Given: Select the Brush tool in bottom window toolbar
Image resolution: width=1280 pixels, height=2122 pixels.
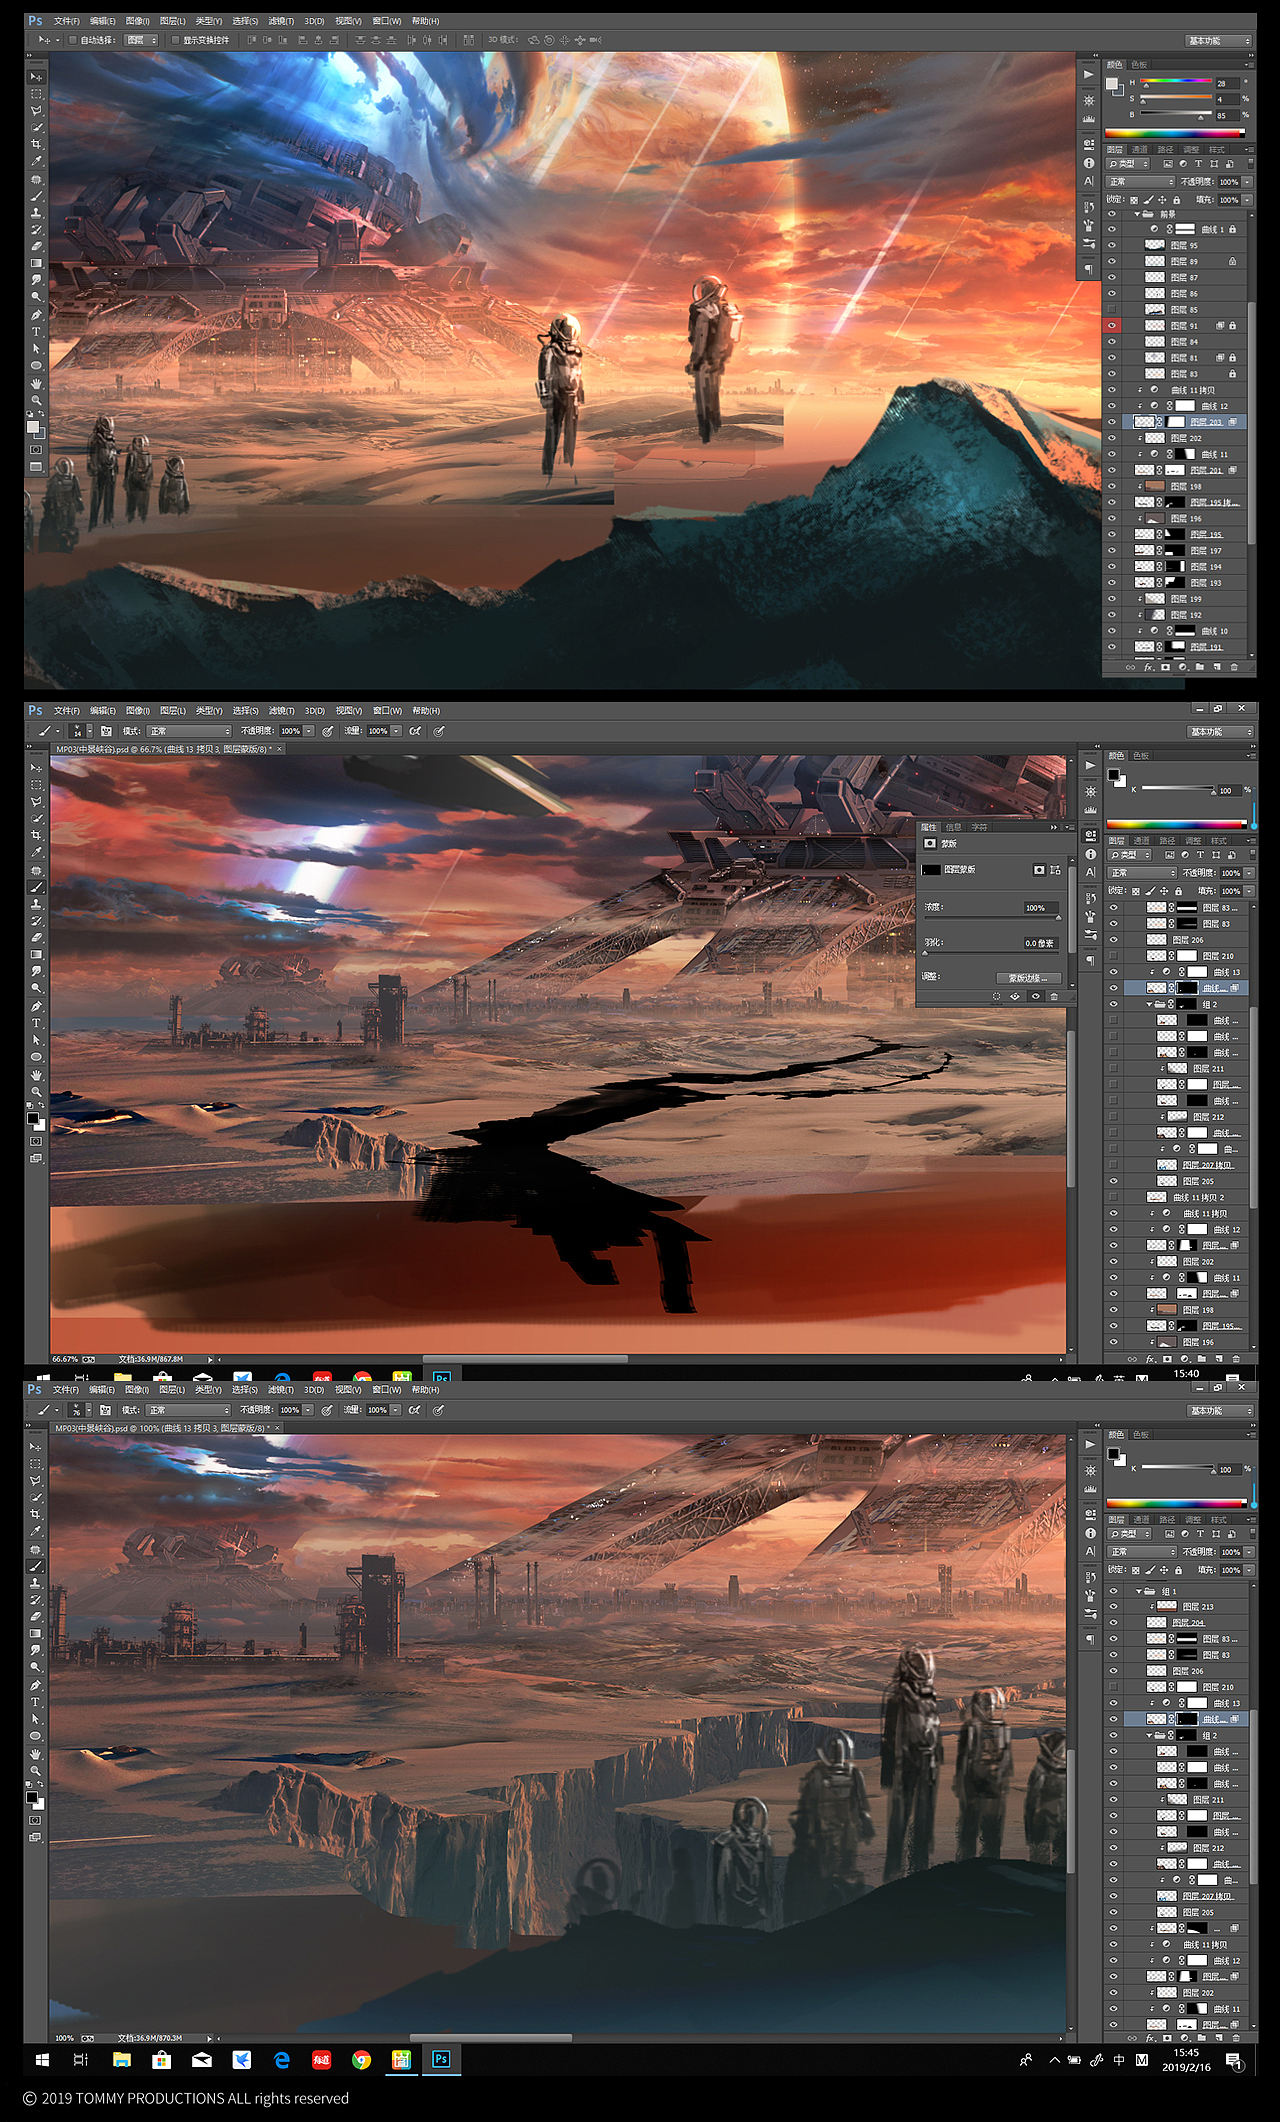Looking at the screenshot, I should pos(36,1566).
